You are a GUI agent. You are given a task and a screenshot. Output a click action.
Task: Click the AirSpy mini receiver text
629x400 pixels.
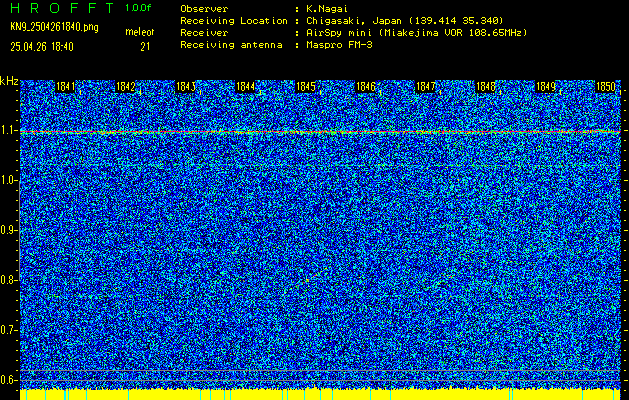click(416, 32)
